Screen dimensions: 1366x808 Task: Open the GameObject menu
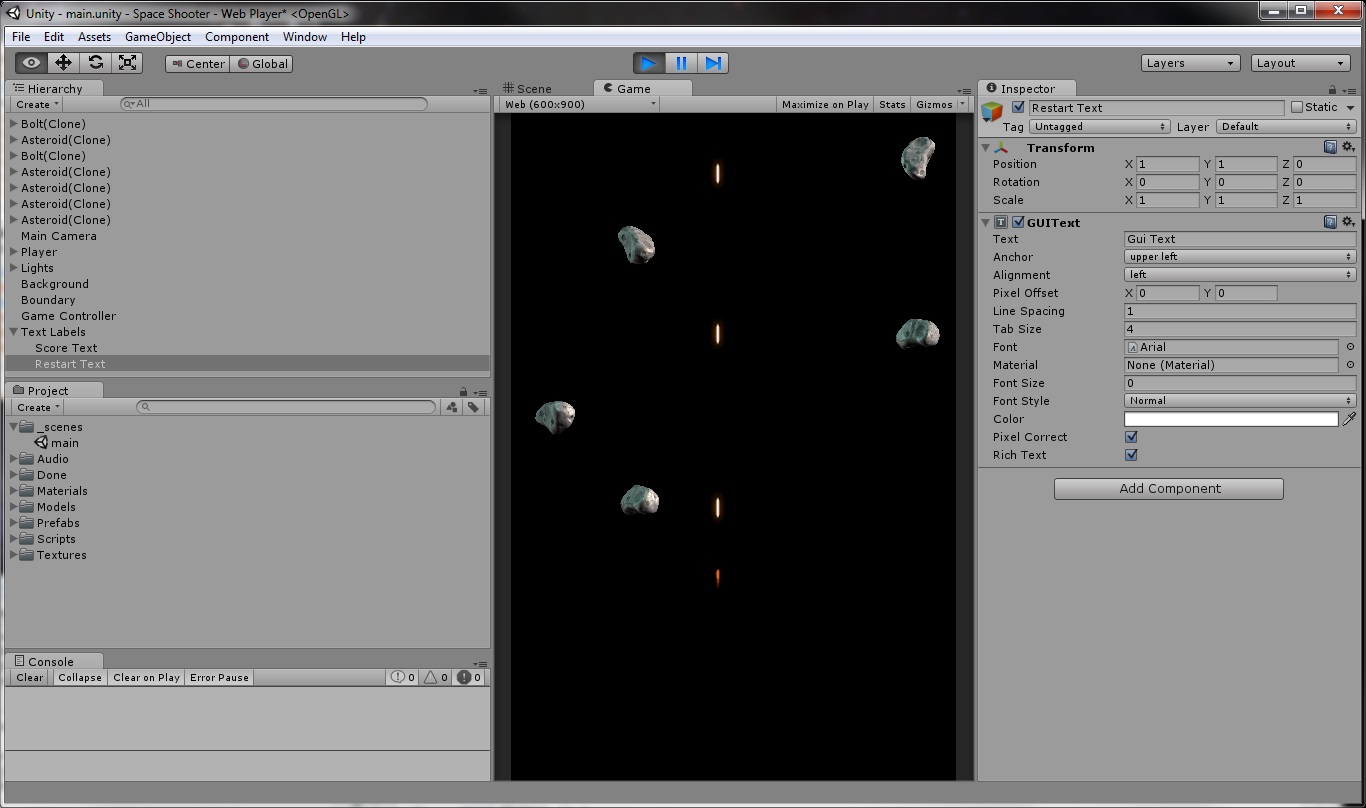tap(157, 36)
